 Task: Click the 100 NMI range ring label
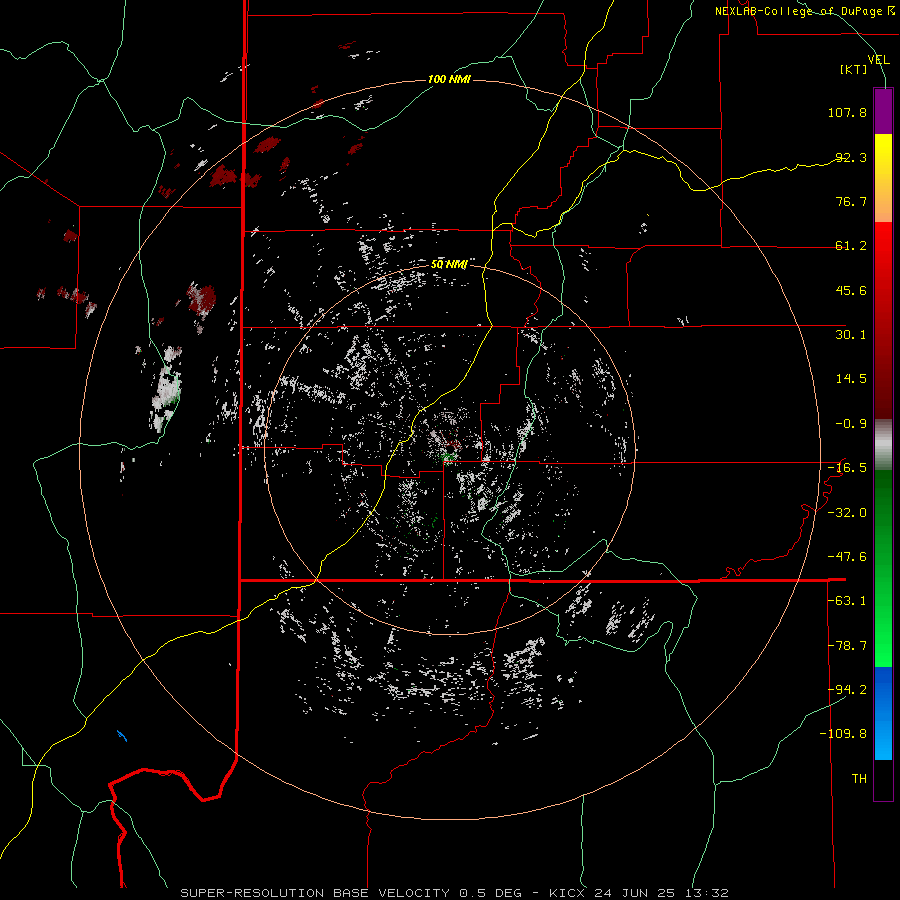click(x=449, y=79)
